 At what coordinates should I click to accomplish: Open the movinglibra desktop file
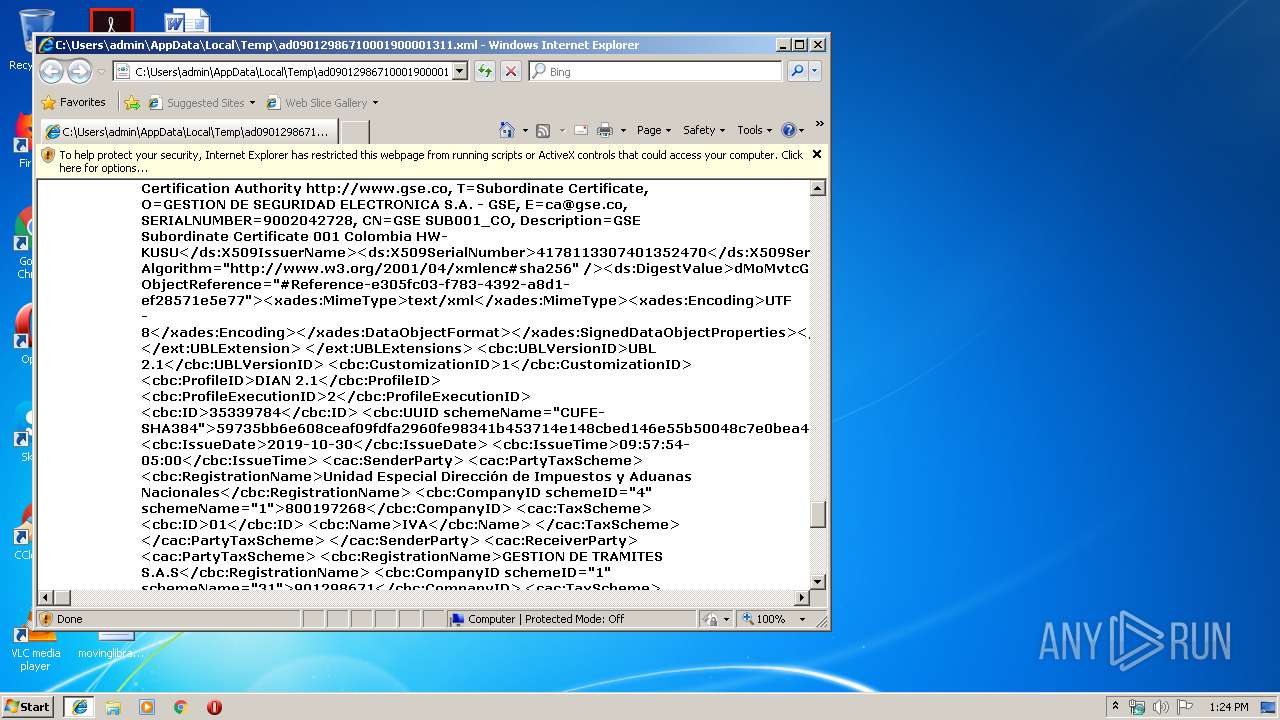[111, 647]
